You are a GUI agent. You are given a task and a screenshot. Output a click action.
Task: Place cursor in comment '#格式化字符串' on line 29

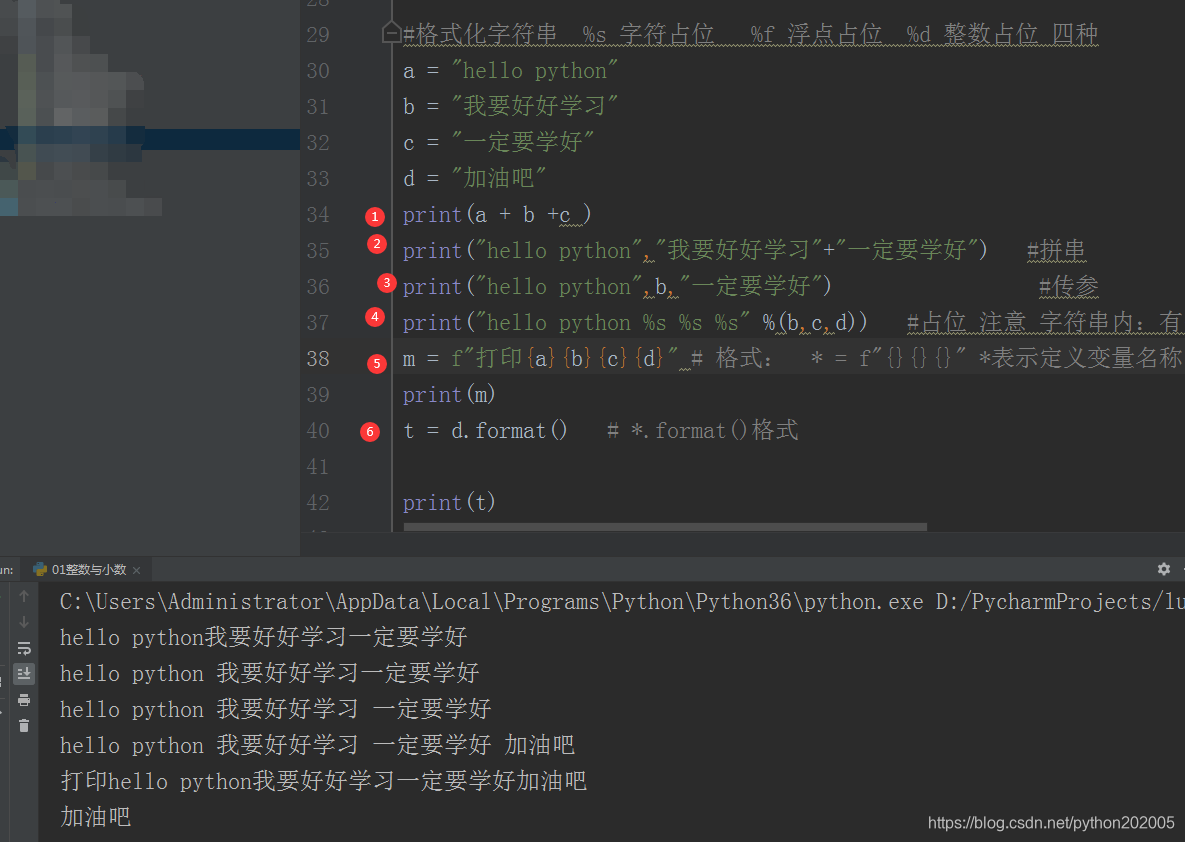pyautogui.click(x=480, y=34)
